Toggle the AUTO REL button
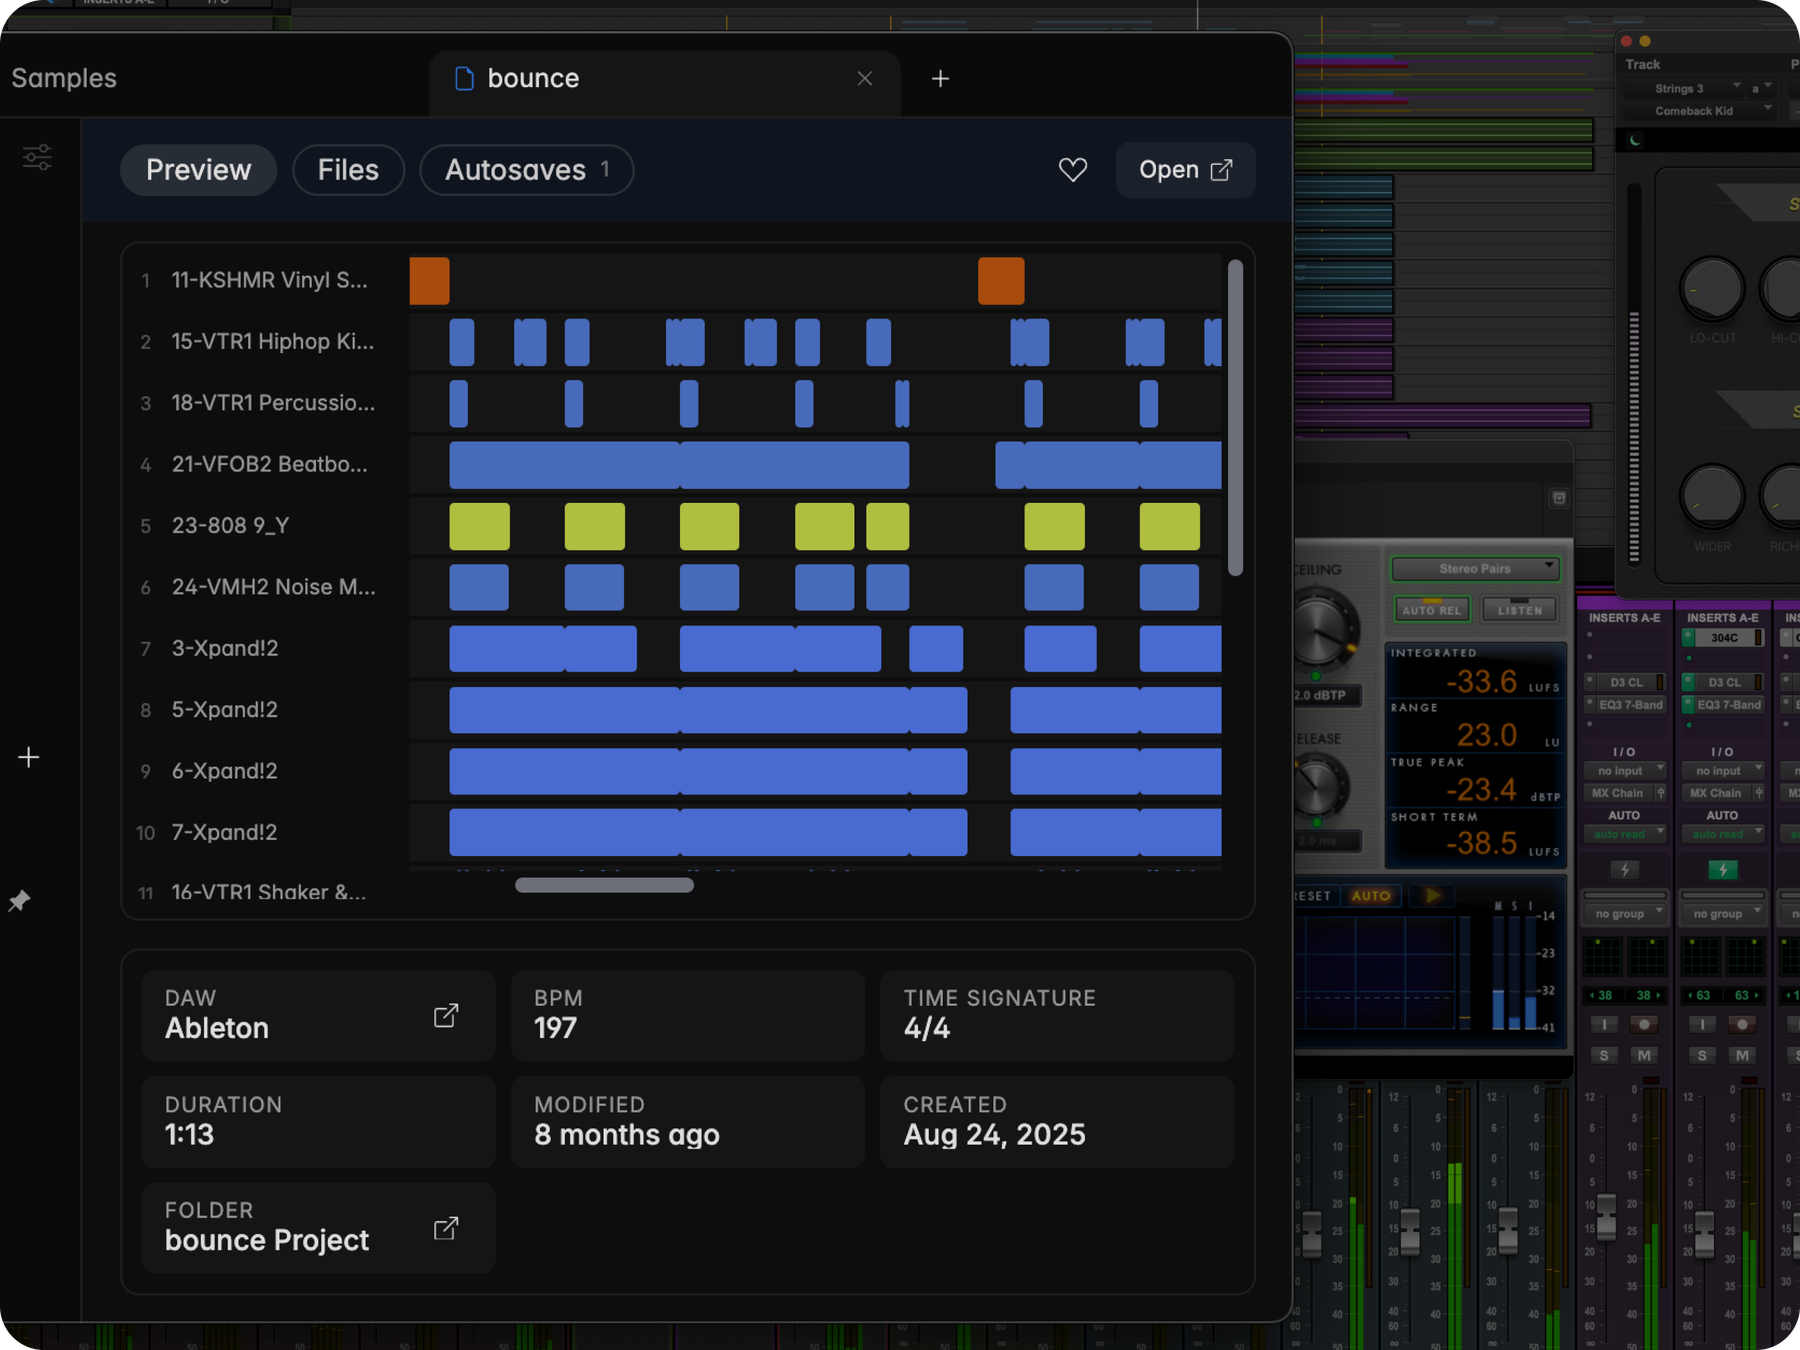Screen dimensions: 1800x1350 point(1431,609)
